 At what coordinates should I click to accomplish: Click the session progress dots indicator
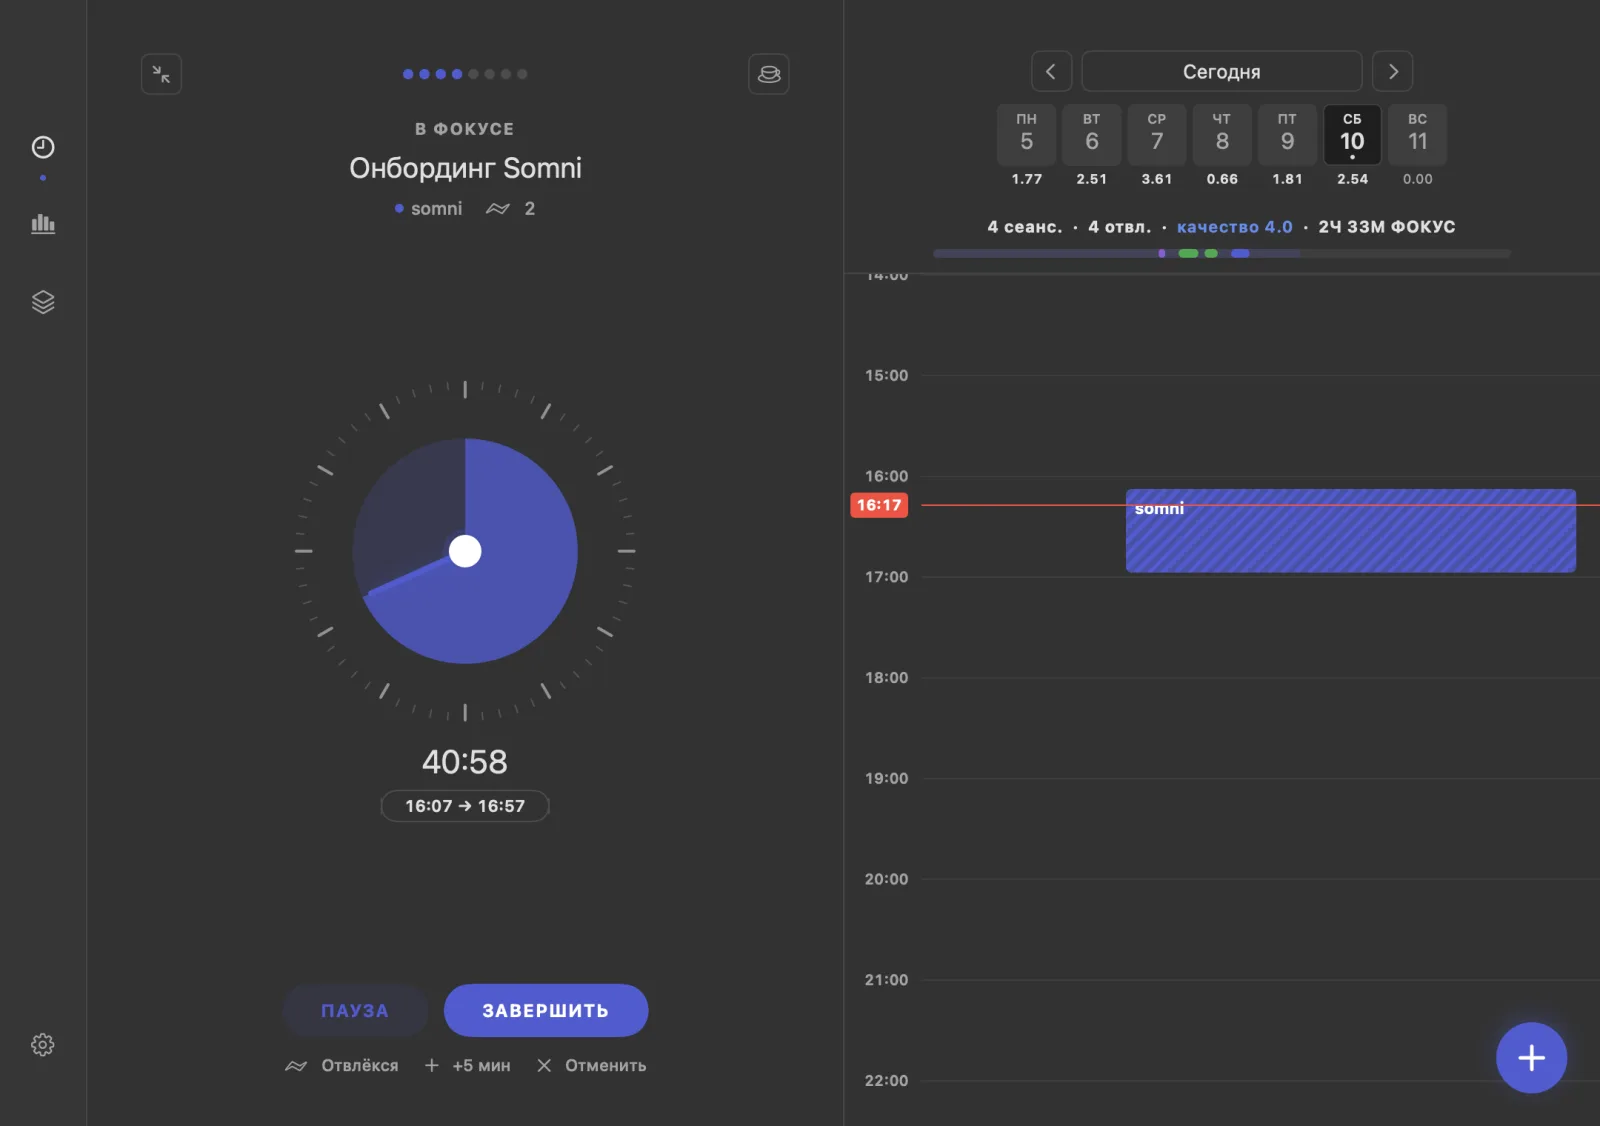coord(465,74)
